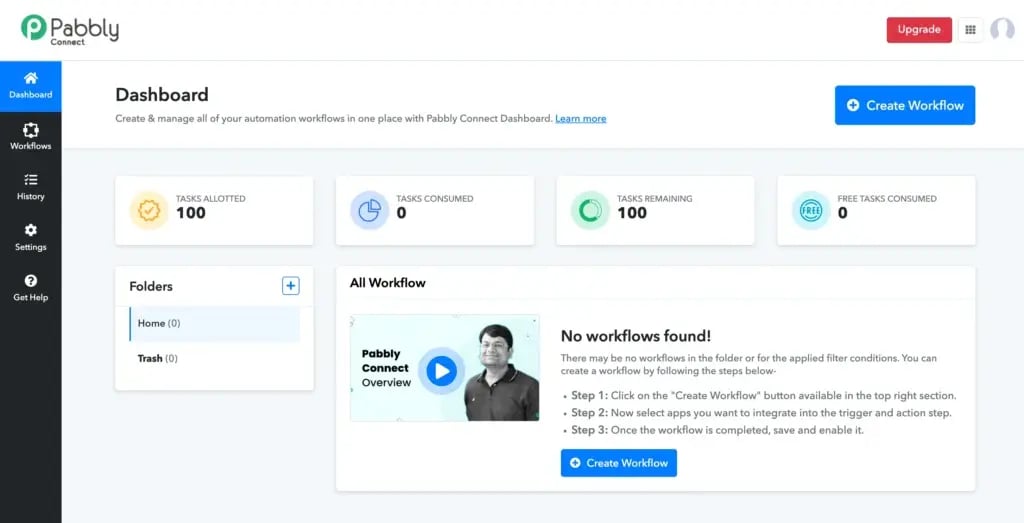Viewport: 1024px width, 523px height.
Task: Select the Trash folder
Action: (214, 358)
